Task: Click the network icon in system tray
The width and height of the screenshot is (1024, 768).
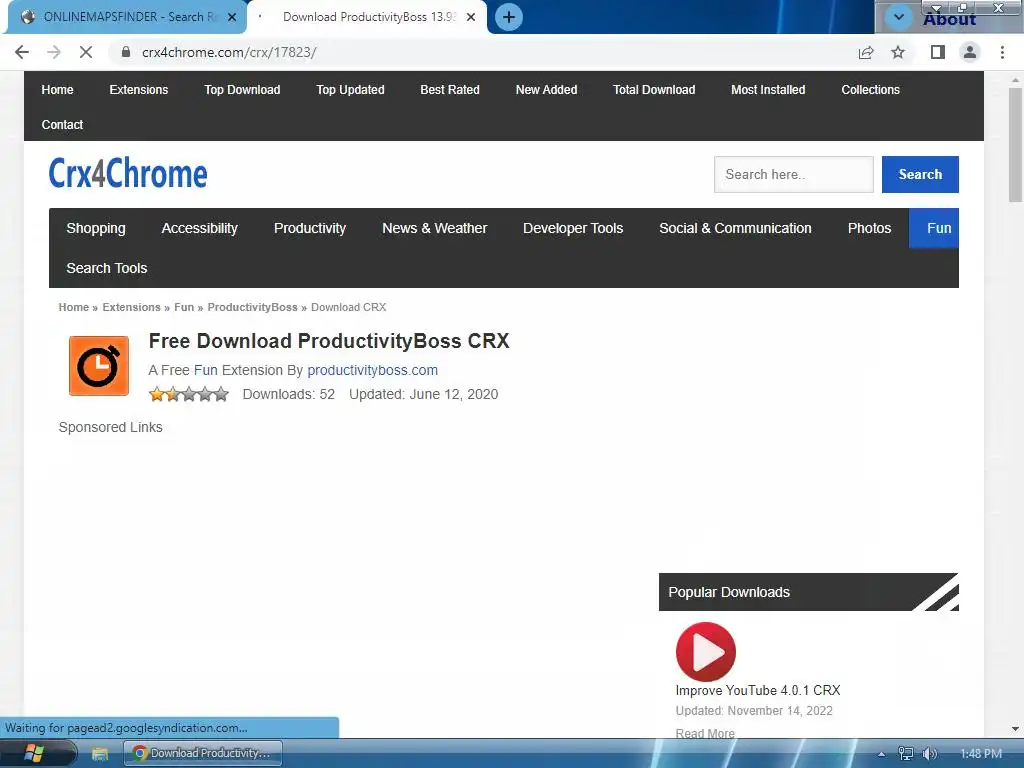Action: (x=906, y=754)
